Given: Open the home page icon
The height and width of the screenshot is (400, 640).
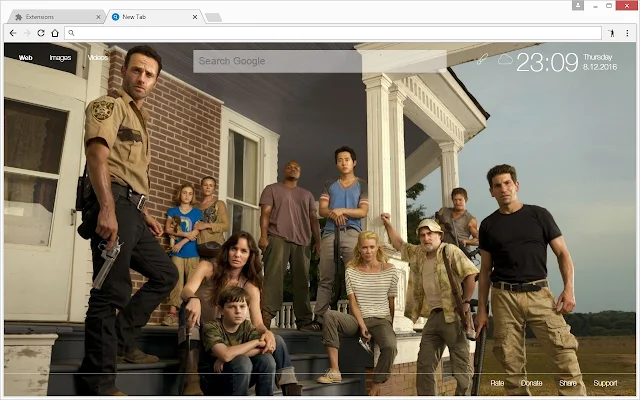Looking at the screenshot, I should click(55, 33).
